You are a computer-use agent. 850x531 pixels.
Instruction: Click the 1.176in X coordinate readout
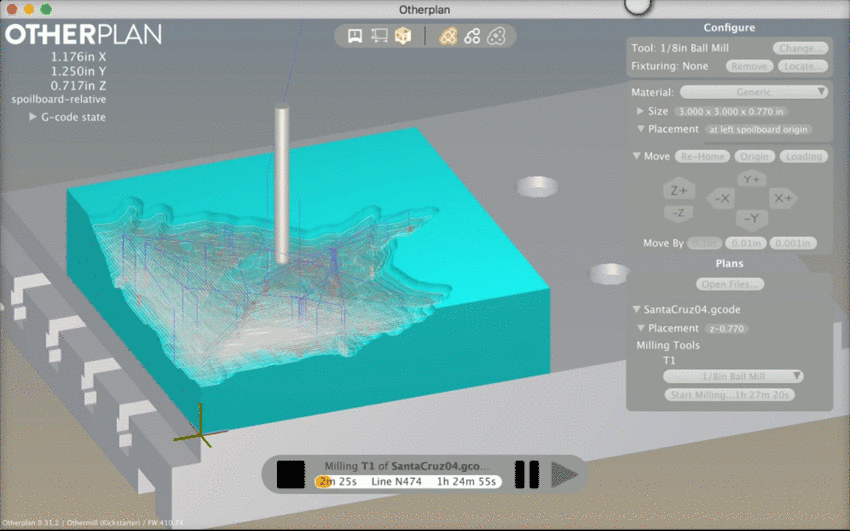[79, 56]
